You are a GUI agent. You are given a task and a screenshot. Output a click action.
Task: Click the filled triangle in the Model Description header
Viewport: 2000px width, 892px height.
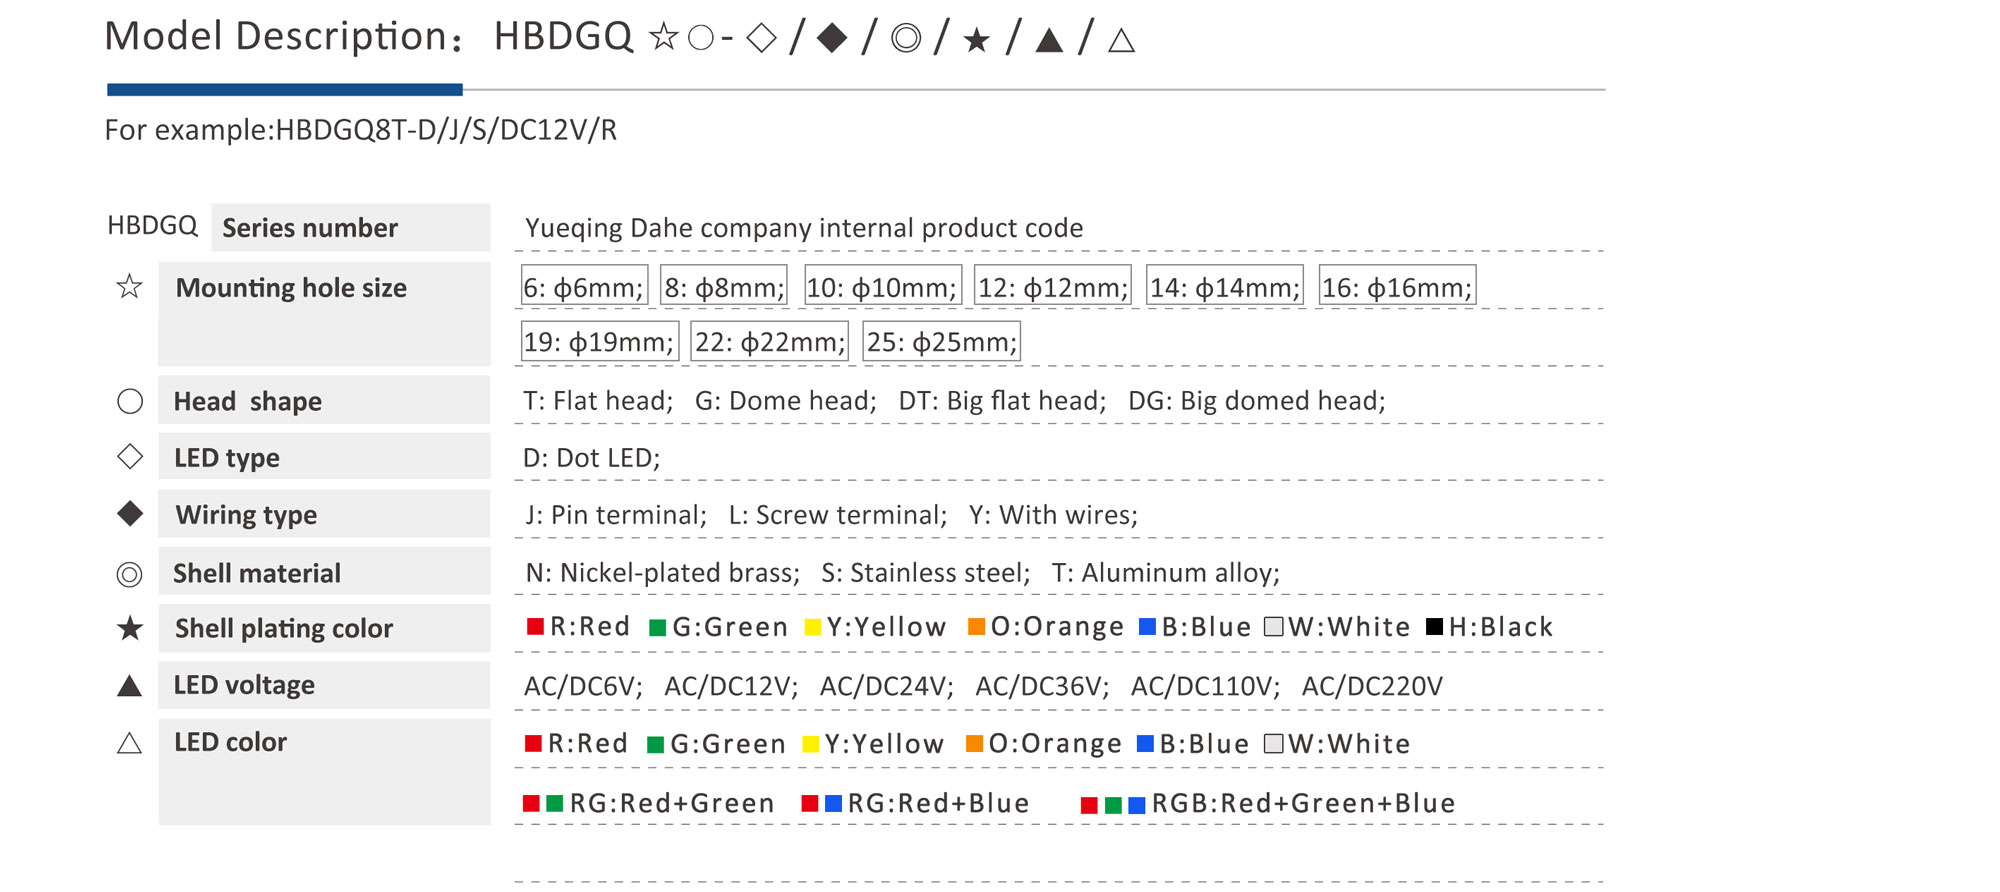pos(1049,40)
